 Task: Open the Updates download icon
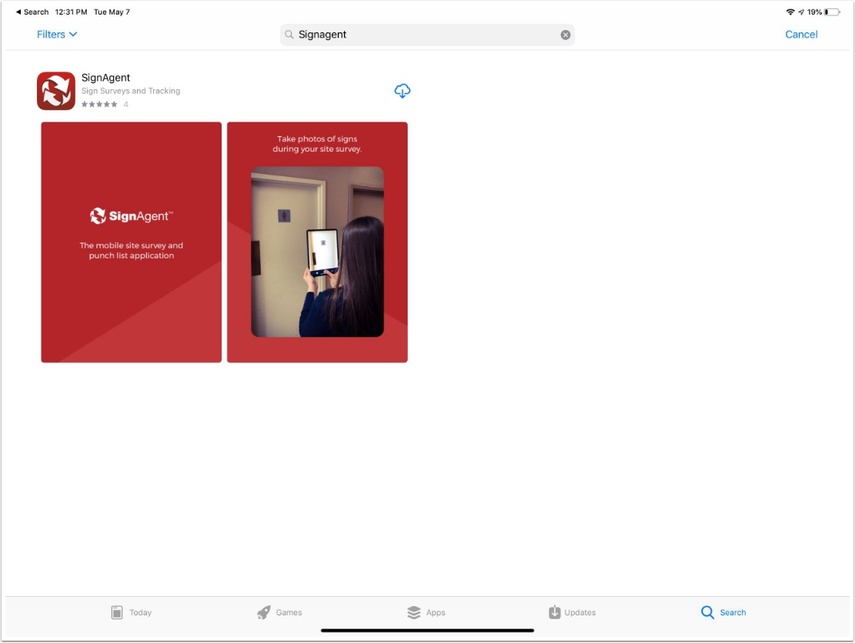coord(555,611)
